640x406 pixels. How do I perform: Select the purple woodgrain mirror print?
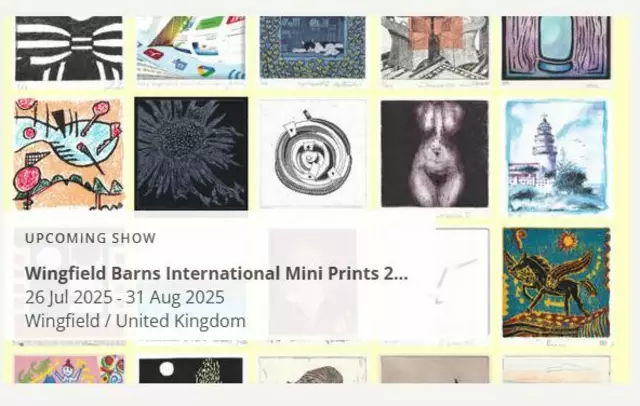click(556, 48)
